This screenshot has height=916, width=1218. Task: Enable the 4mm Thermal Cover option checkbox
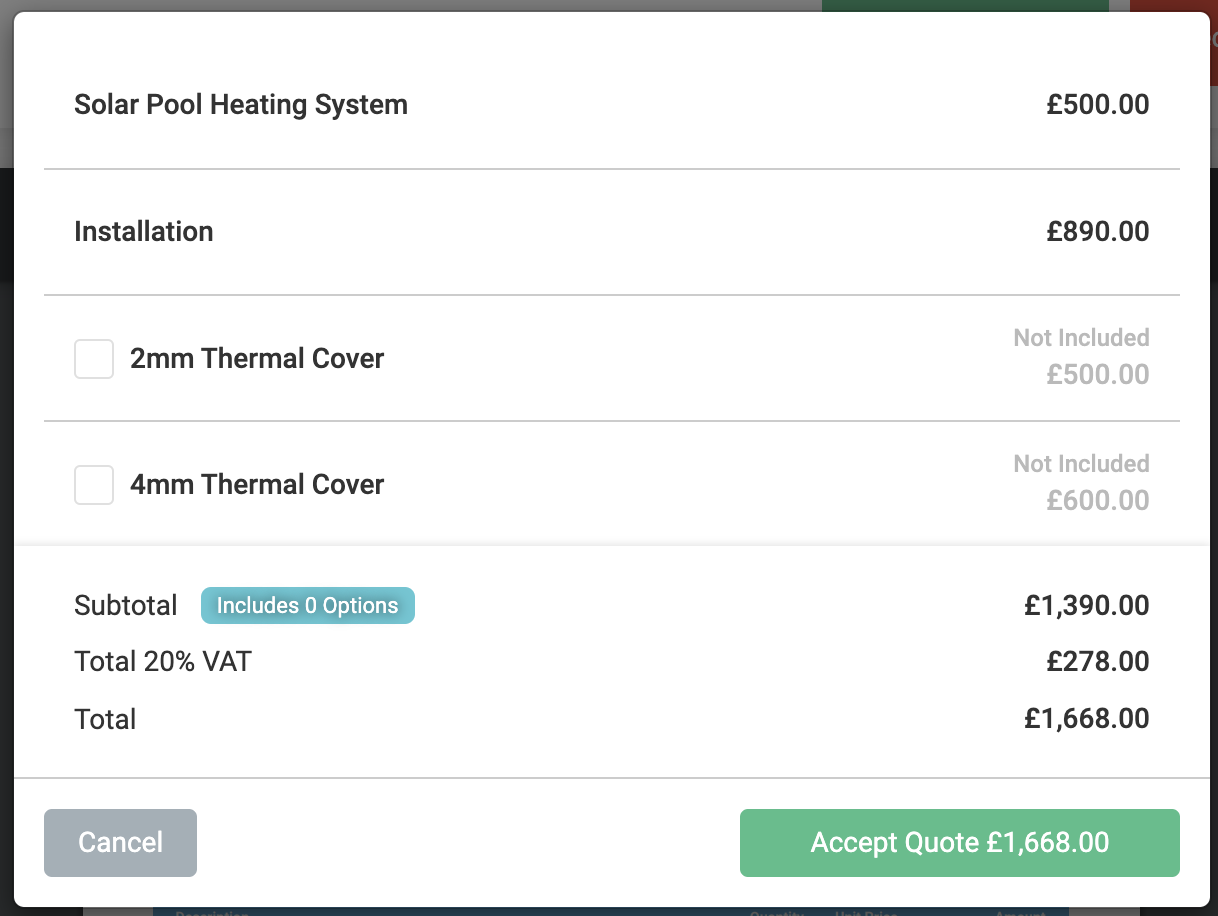click(94, 485)
